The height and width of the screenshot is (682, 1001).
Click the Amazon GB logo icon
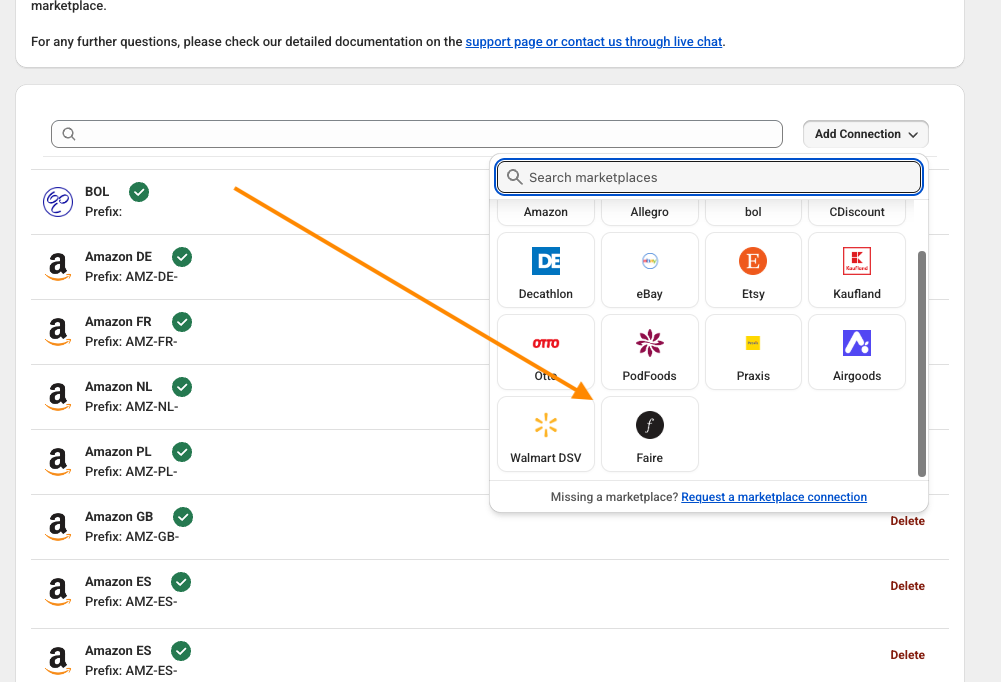(58, 526)
